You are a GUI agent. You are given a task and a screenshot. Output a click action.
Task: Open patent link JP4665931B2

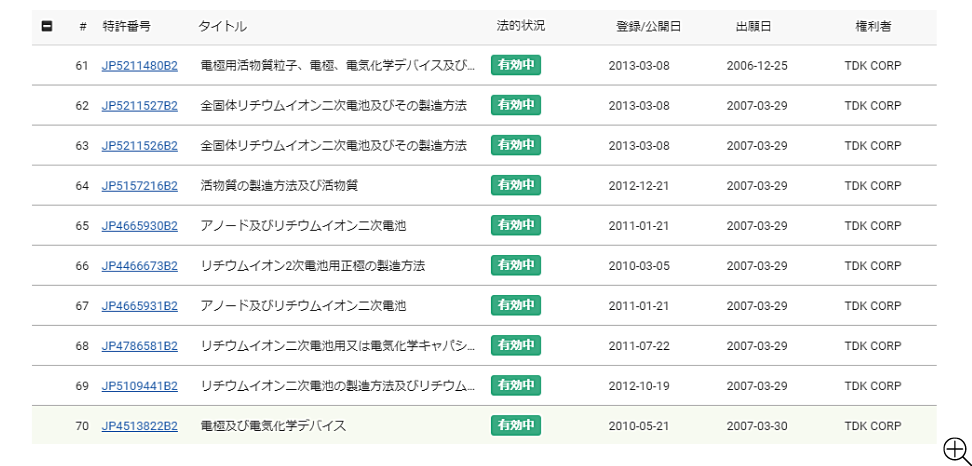[139, 306]
